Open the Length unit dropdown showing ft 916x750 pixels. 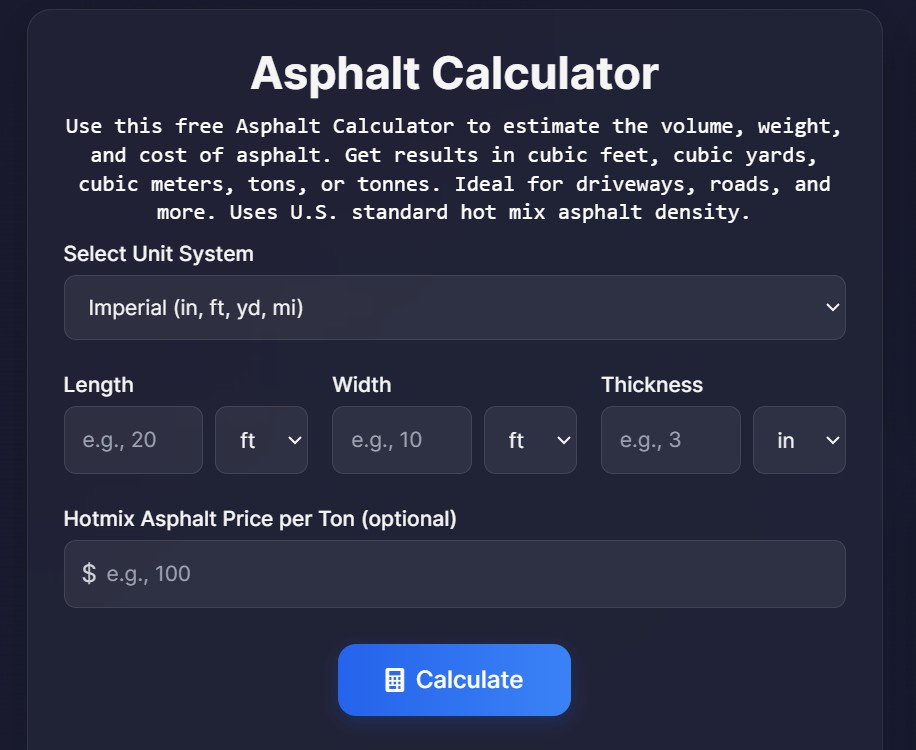coord(261,440)
